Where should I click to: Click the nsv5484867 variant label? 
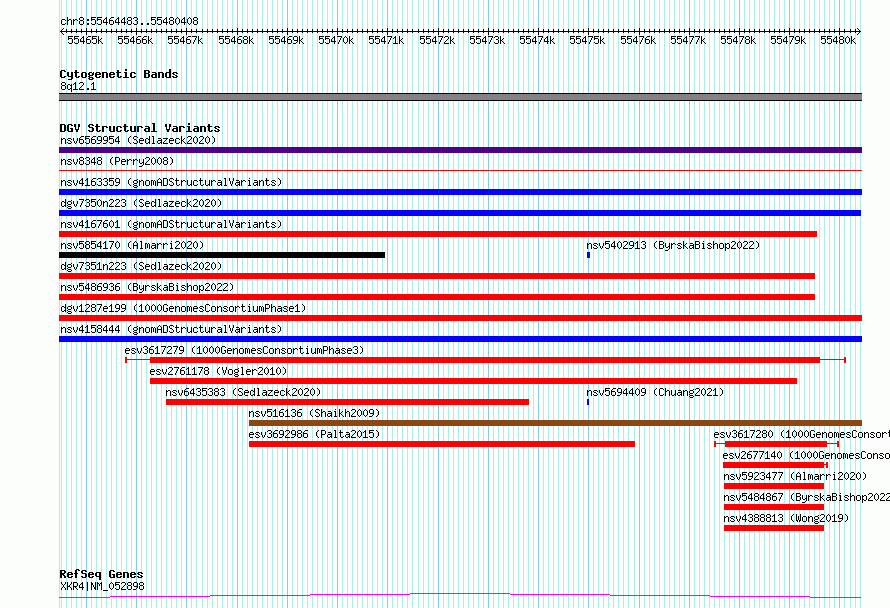tap(806, 497)
